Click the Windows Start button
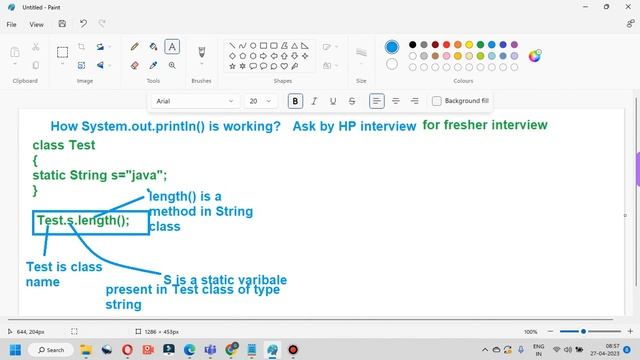Viewport: 640px width, 360px height. pyautogui.click(x=15, y=350)
